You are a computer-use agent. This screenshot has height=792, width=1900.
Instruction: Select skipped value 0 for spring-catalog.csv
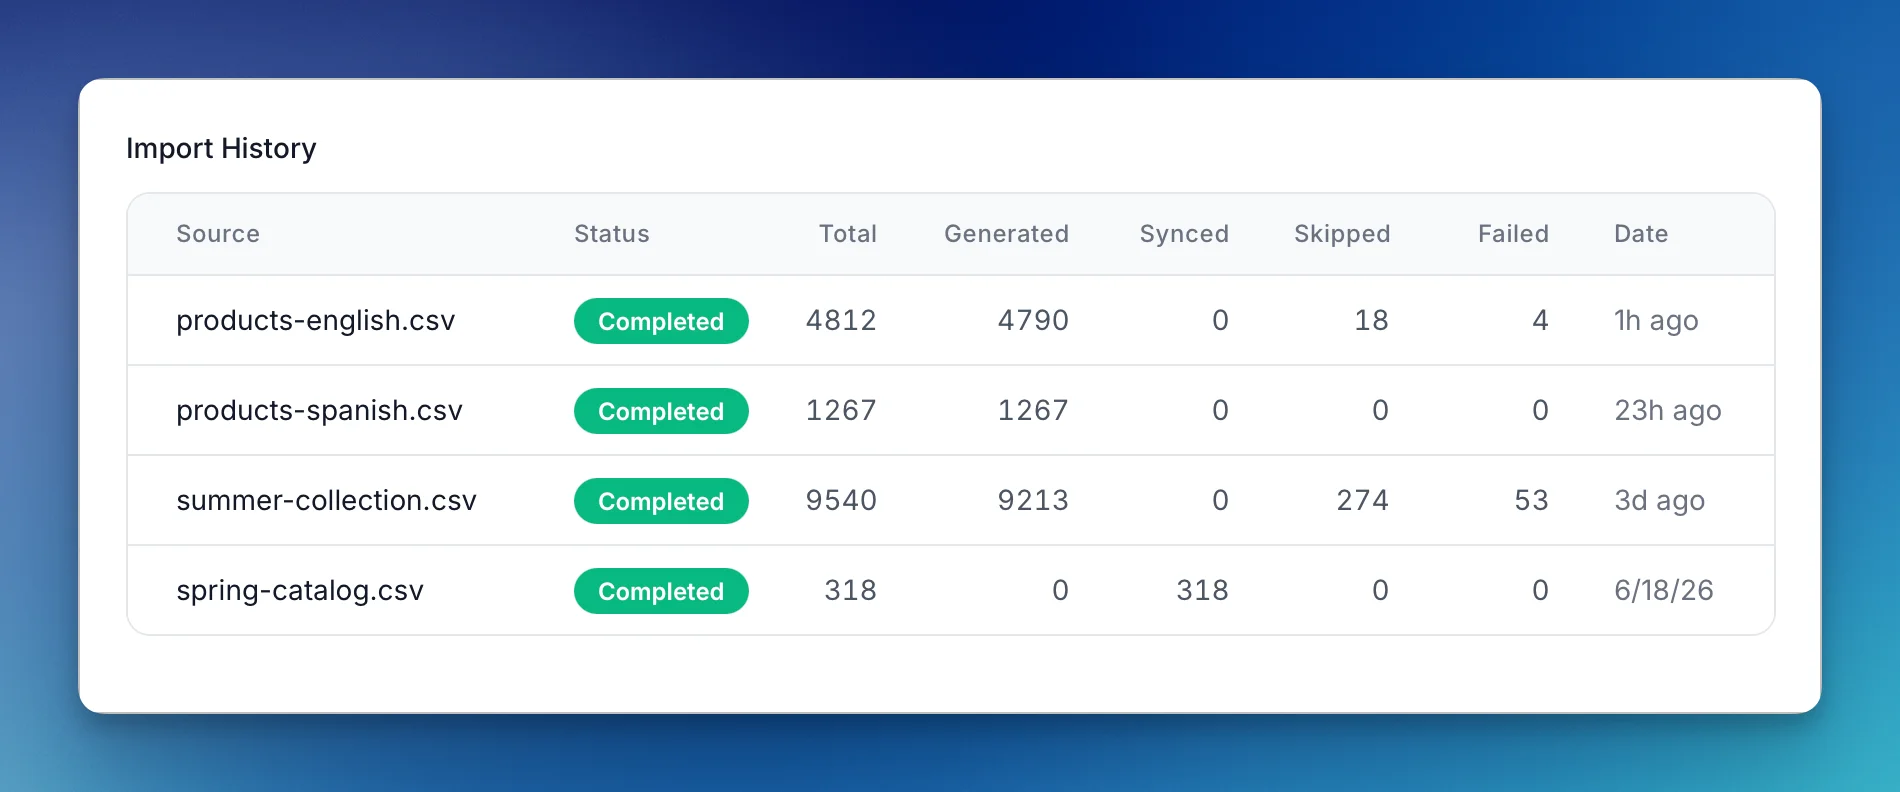[1380, 590]
